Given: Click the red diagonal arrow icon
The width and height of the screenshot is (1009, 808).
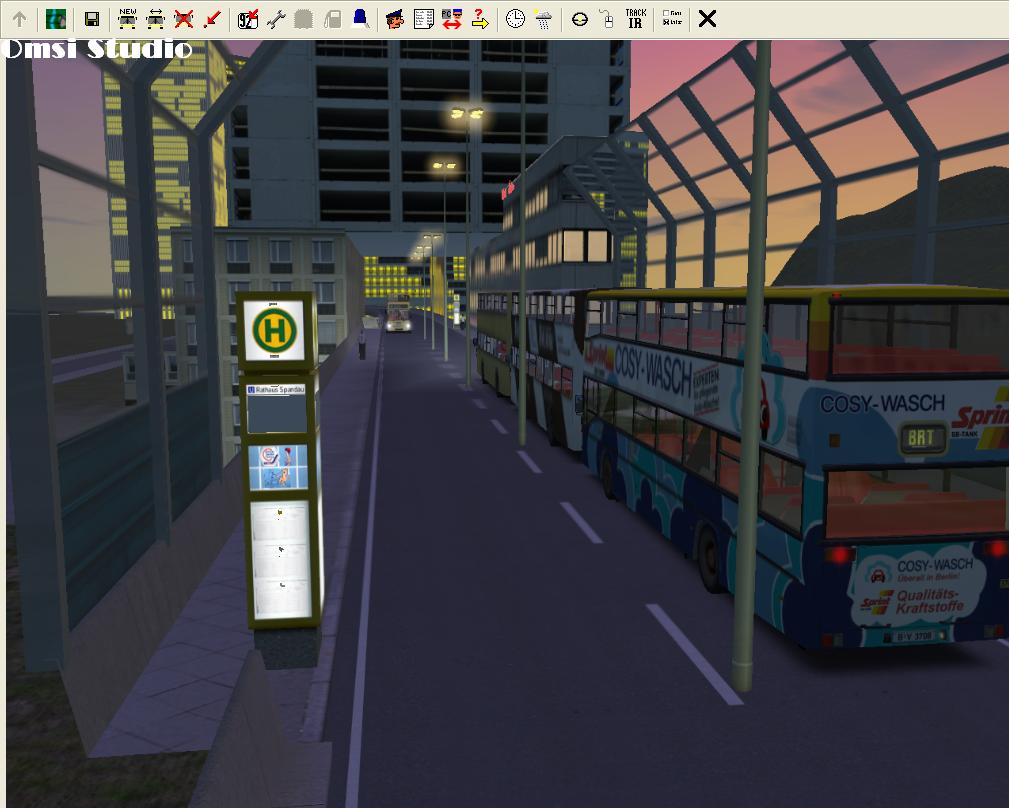Looking at the screenshot, I should pyautogui.click(x=212, y=19).
